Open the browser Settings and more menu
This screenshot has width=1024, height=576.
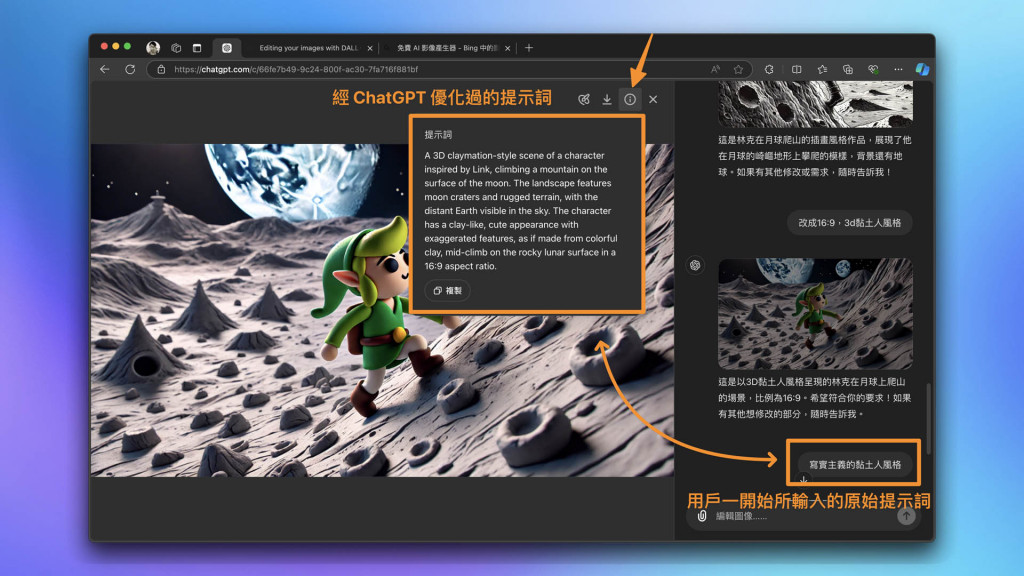[899, 69]
